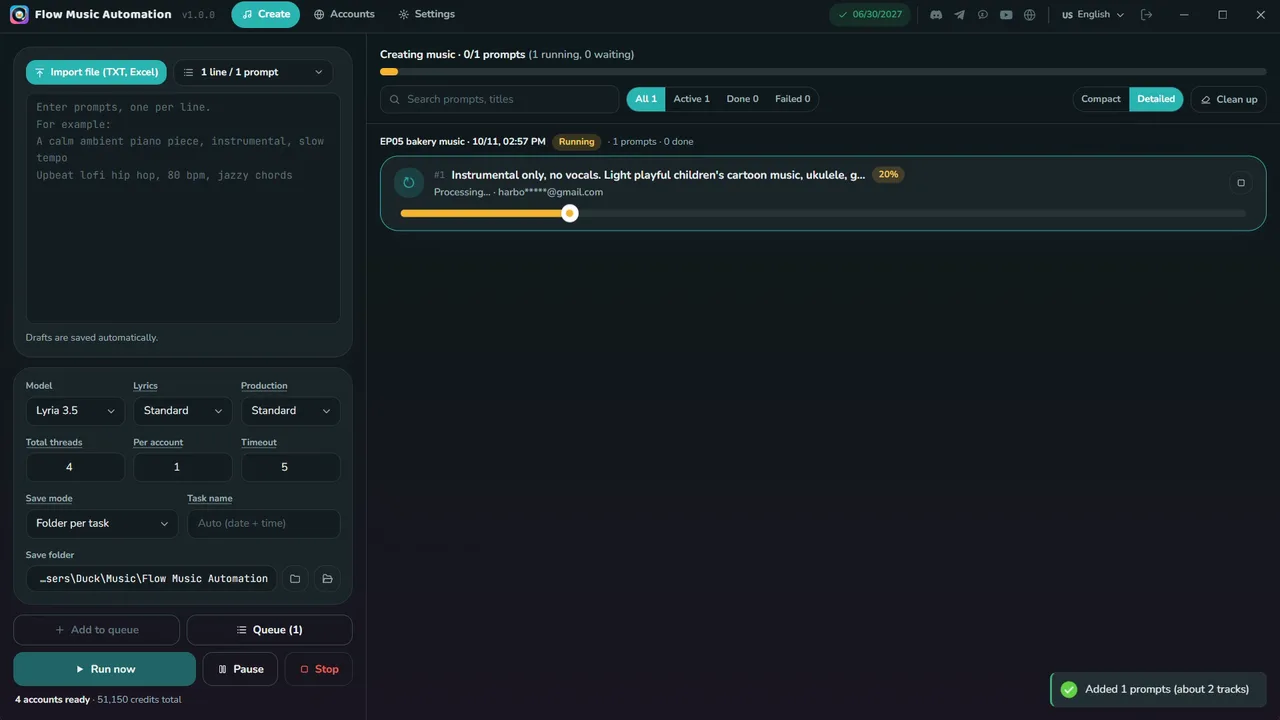
Task: Click the chat bubble support icon
Action: tap(983, 15)
